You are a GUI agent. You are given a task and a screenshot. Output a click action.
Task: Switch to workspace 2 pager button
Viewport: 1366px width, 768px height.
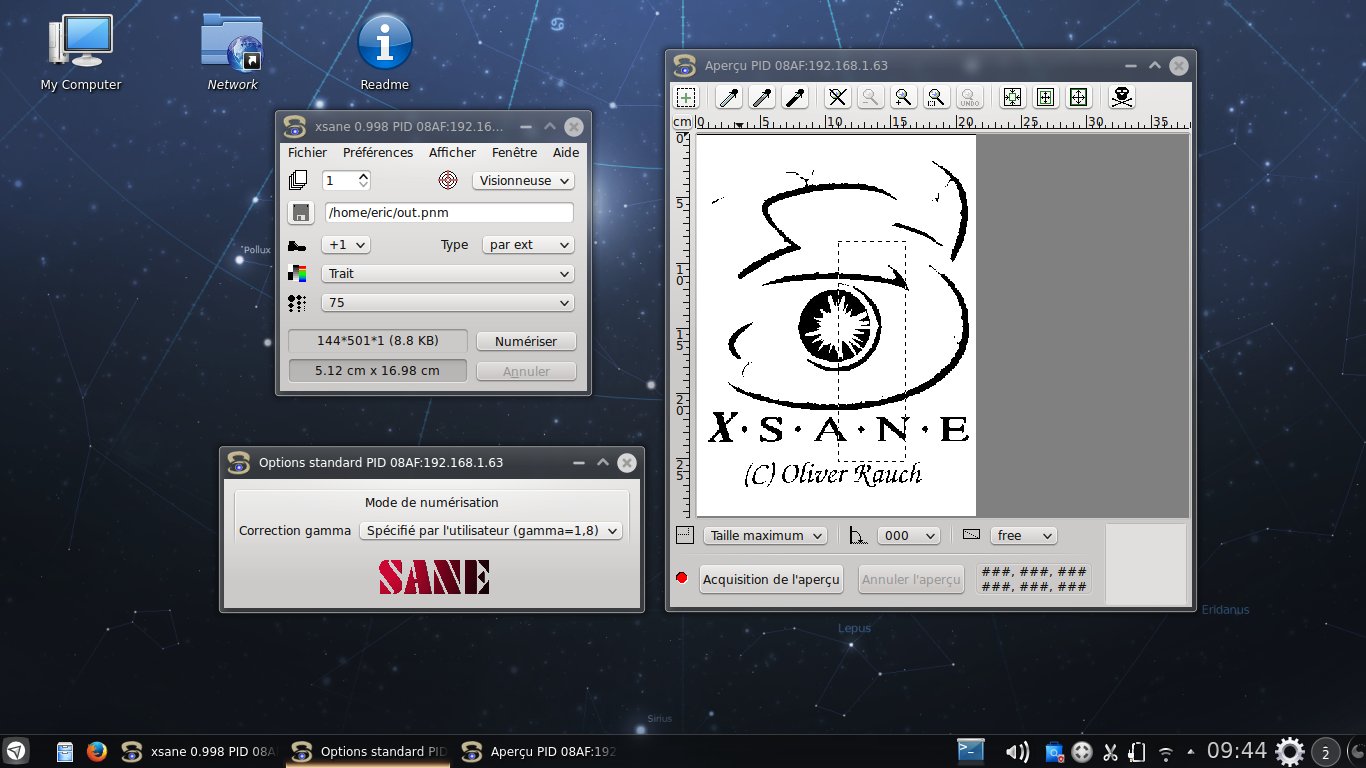point(1325,752)
